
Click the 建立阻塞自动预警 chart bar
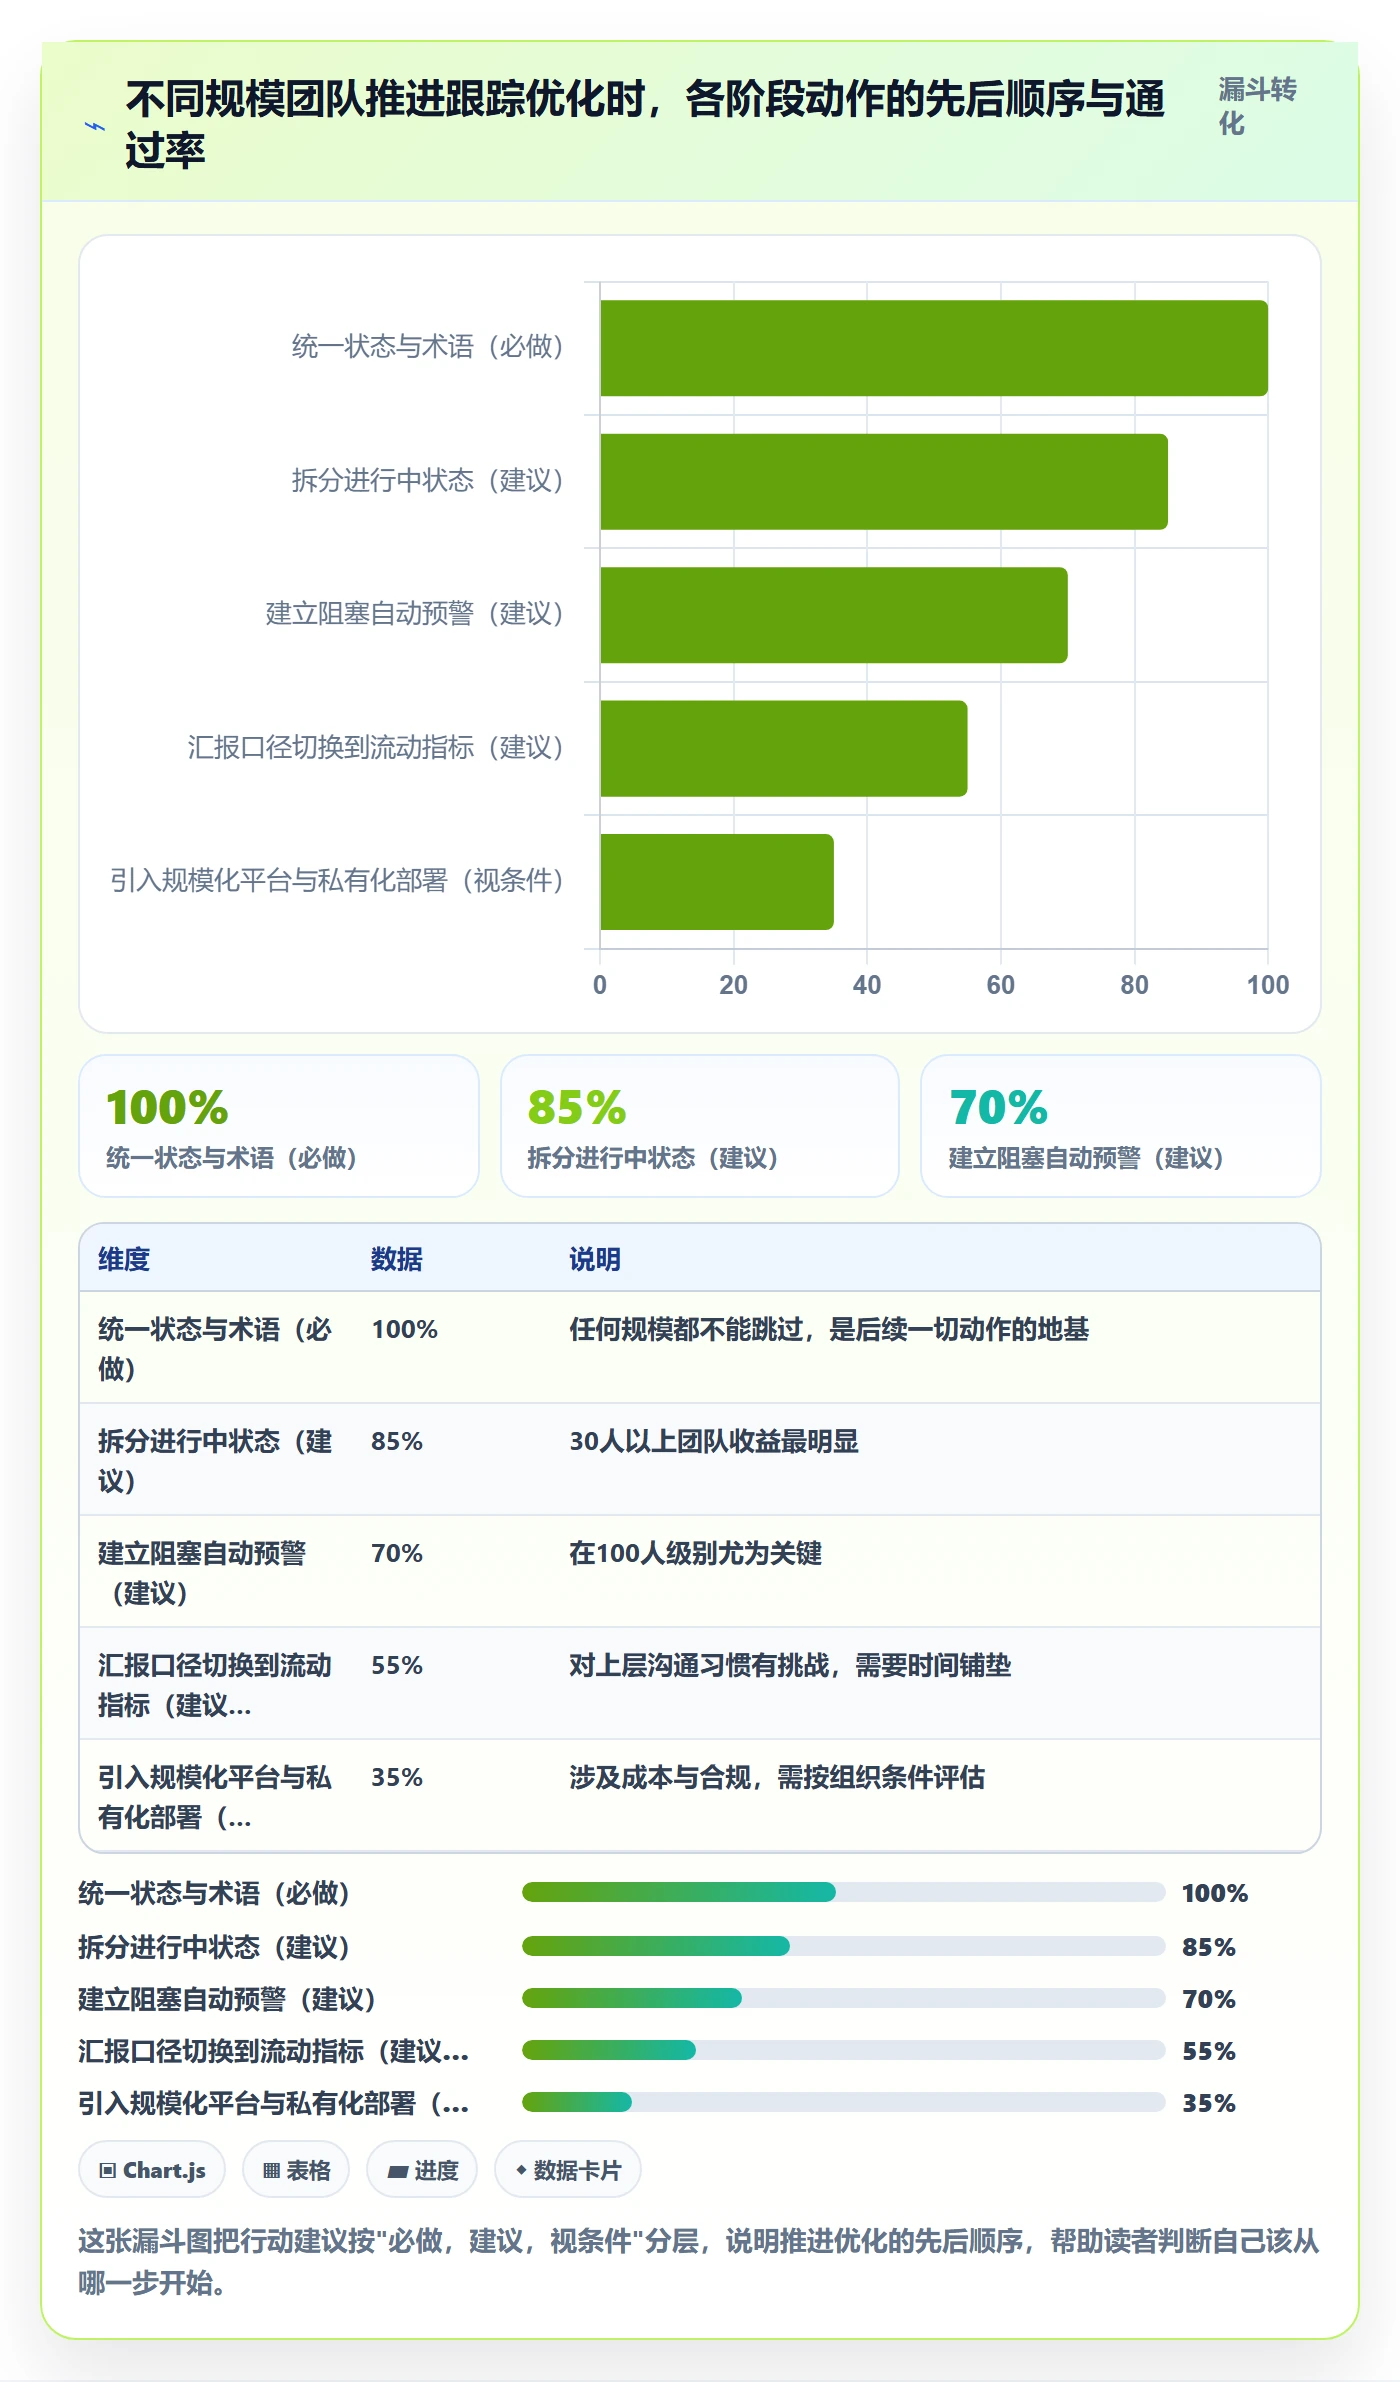tap(834, 615)
